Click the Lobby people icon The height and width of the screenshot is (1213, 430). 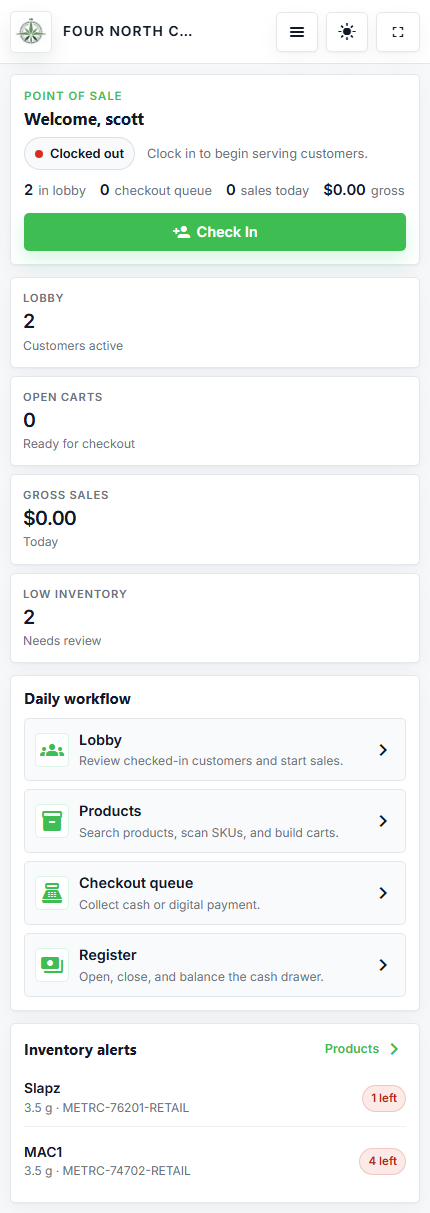pyautogui.click(x=52, y=749)
